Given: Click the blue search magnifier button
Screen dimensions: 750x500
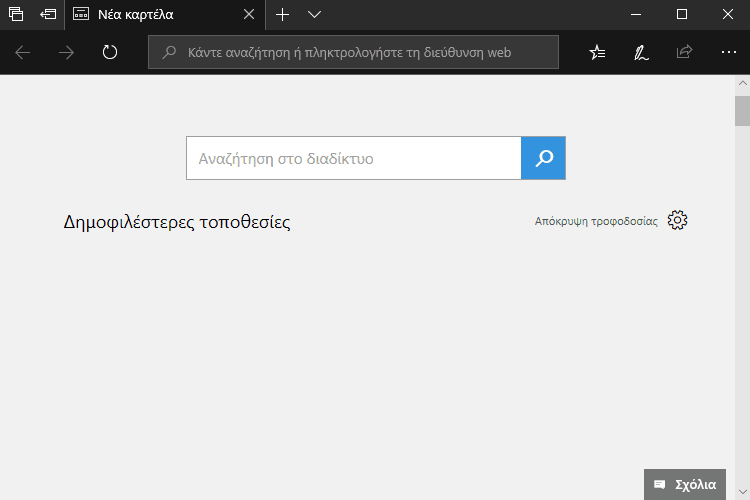Looking at the screenshot, I should click(x=543, y=158).
